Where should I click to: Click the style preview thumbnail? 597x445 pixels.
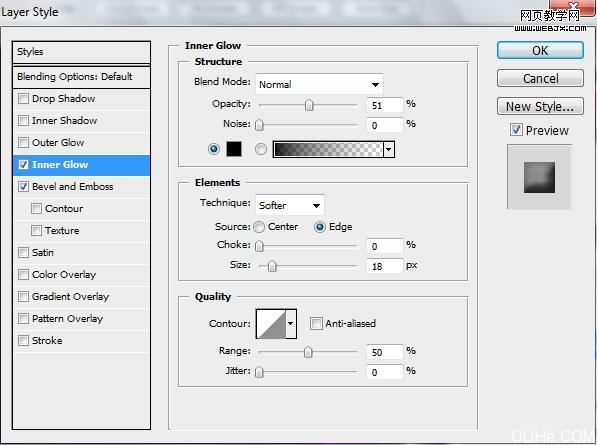pyautogui.click(x=539, y=177)
